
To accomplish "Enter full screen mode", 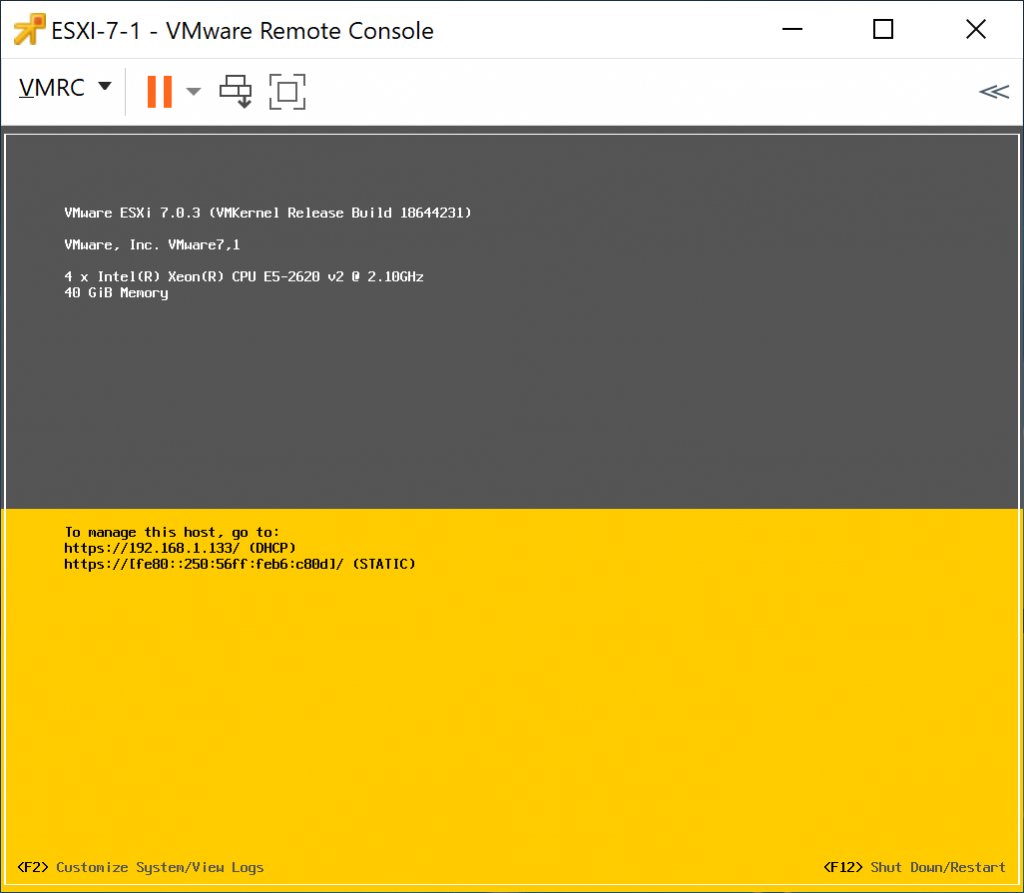I will 287,91.
